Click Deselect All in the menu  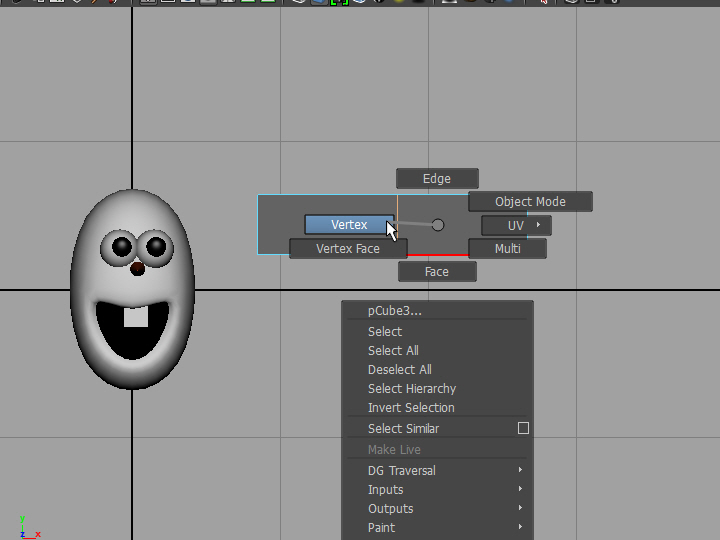(x=400, y=370)
